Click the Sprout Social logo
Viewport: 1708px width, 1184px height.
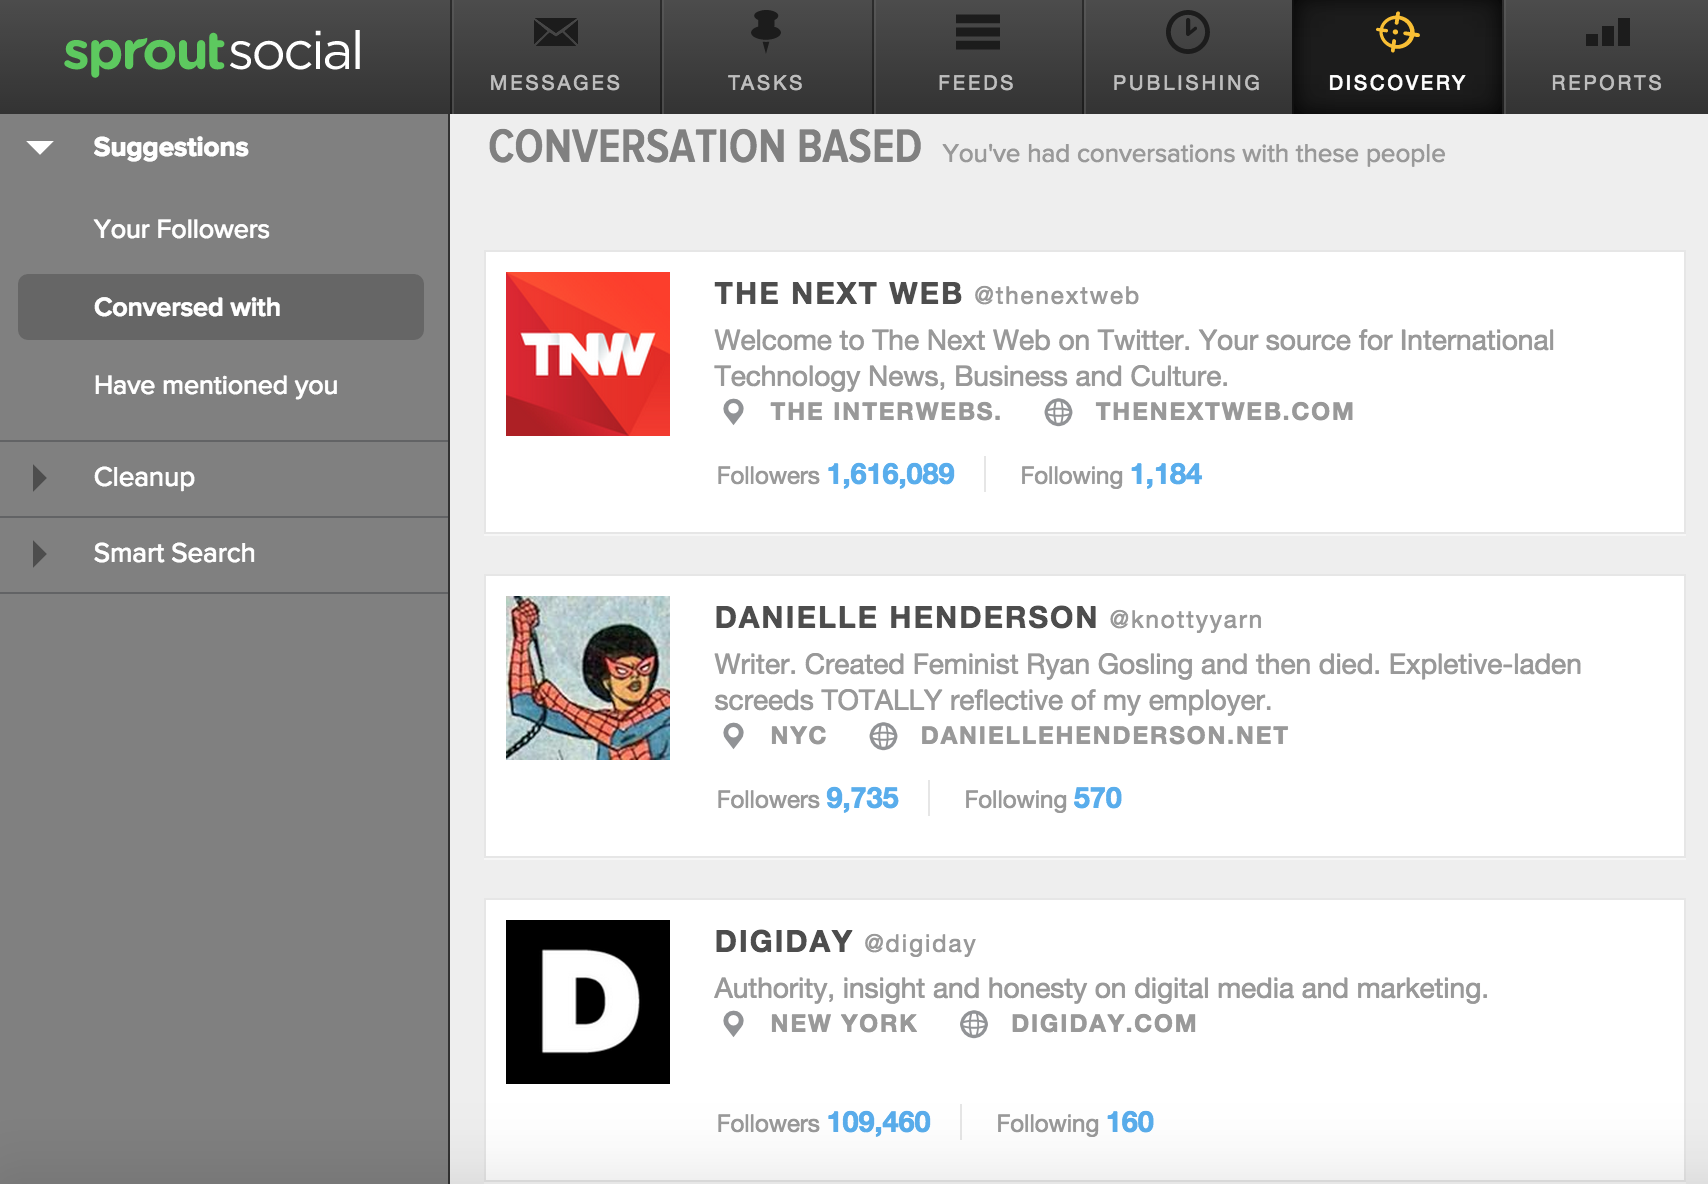(x=212, y=52)
